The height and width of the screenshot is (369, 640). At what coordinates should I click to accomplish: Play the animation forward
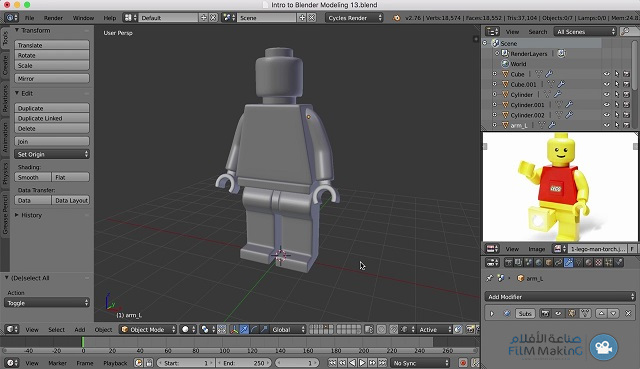pos(362,362)
